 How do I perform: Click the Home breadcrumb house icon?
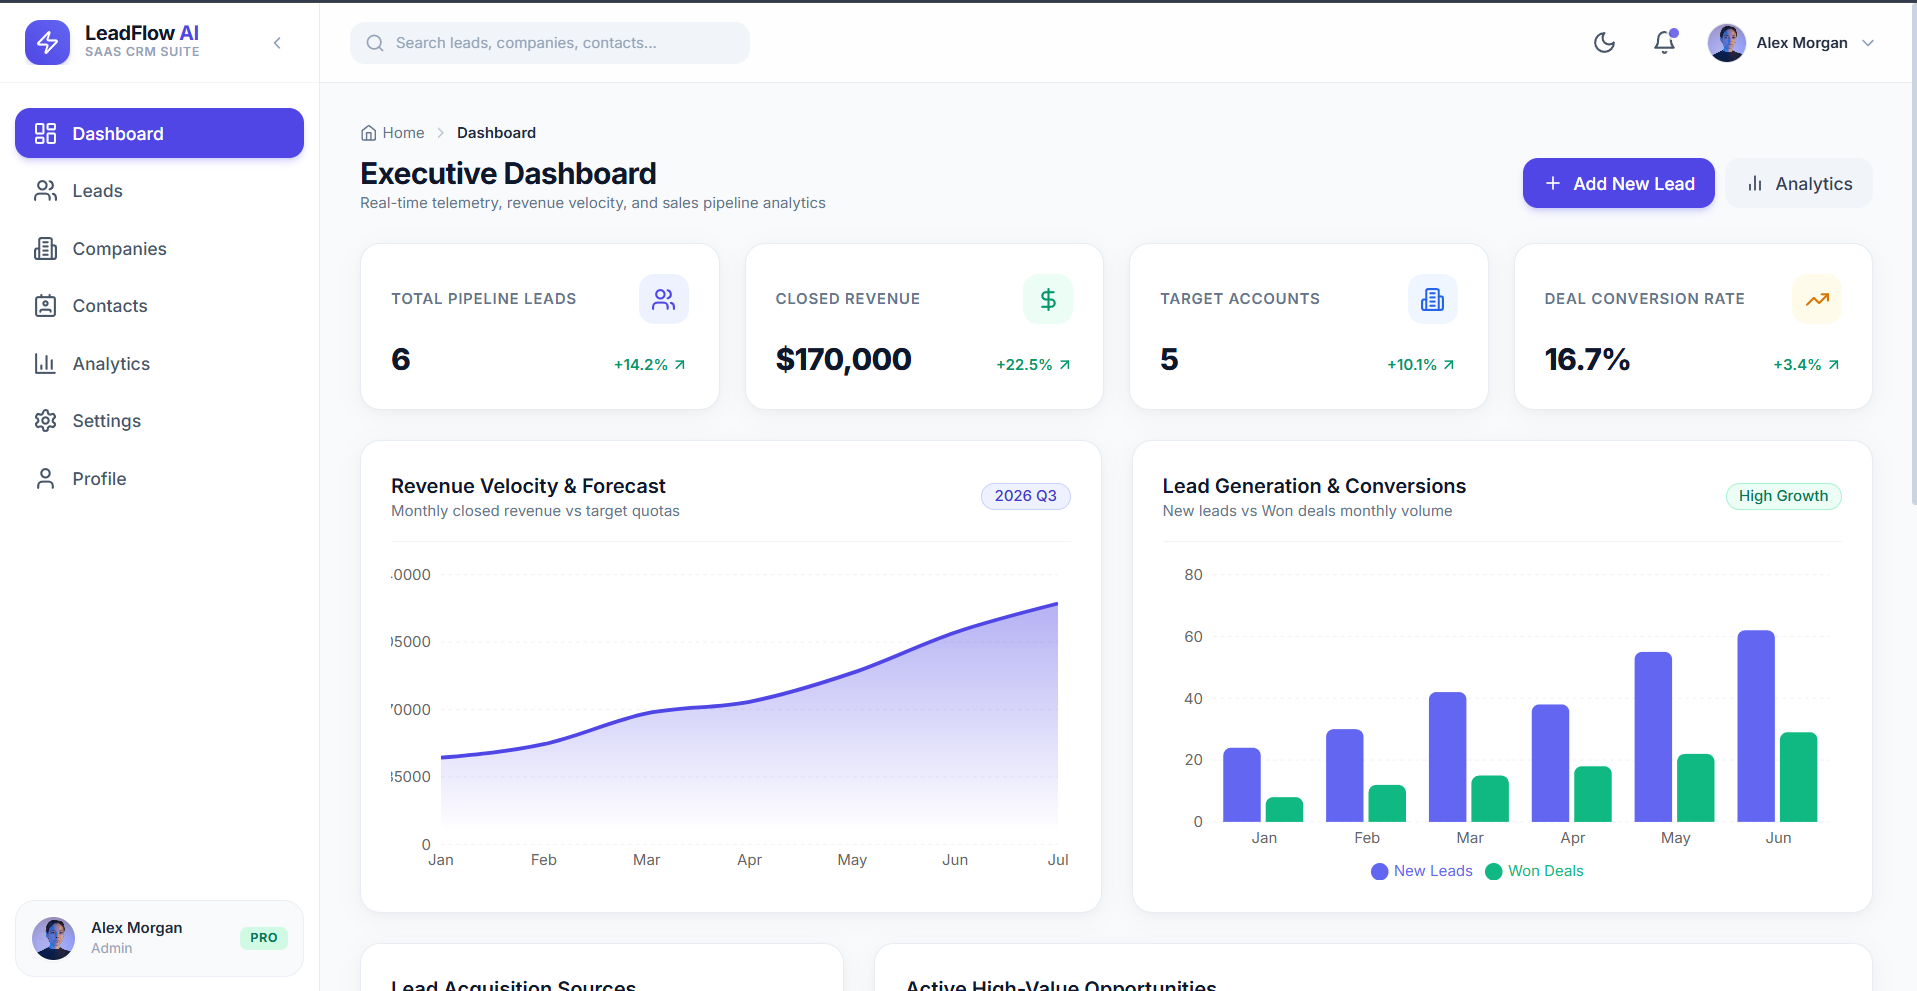(x=369, y=133)
